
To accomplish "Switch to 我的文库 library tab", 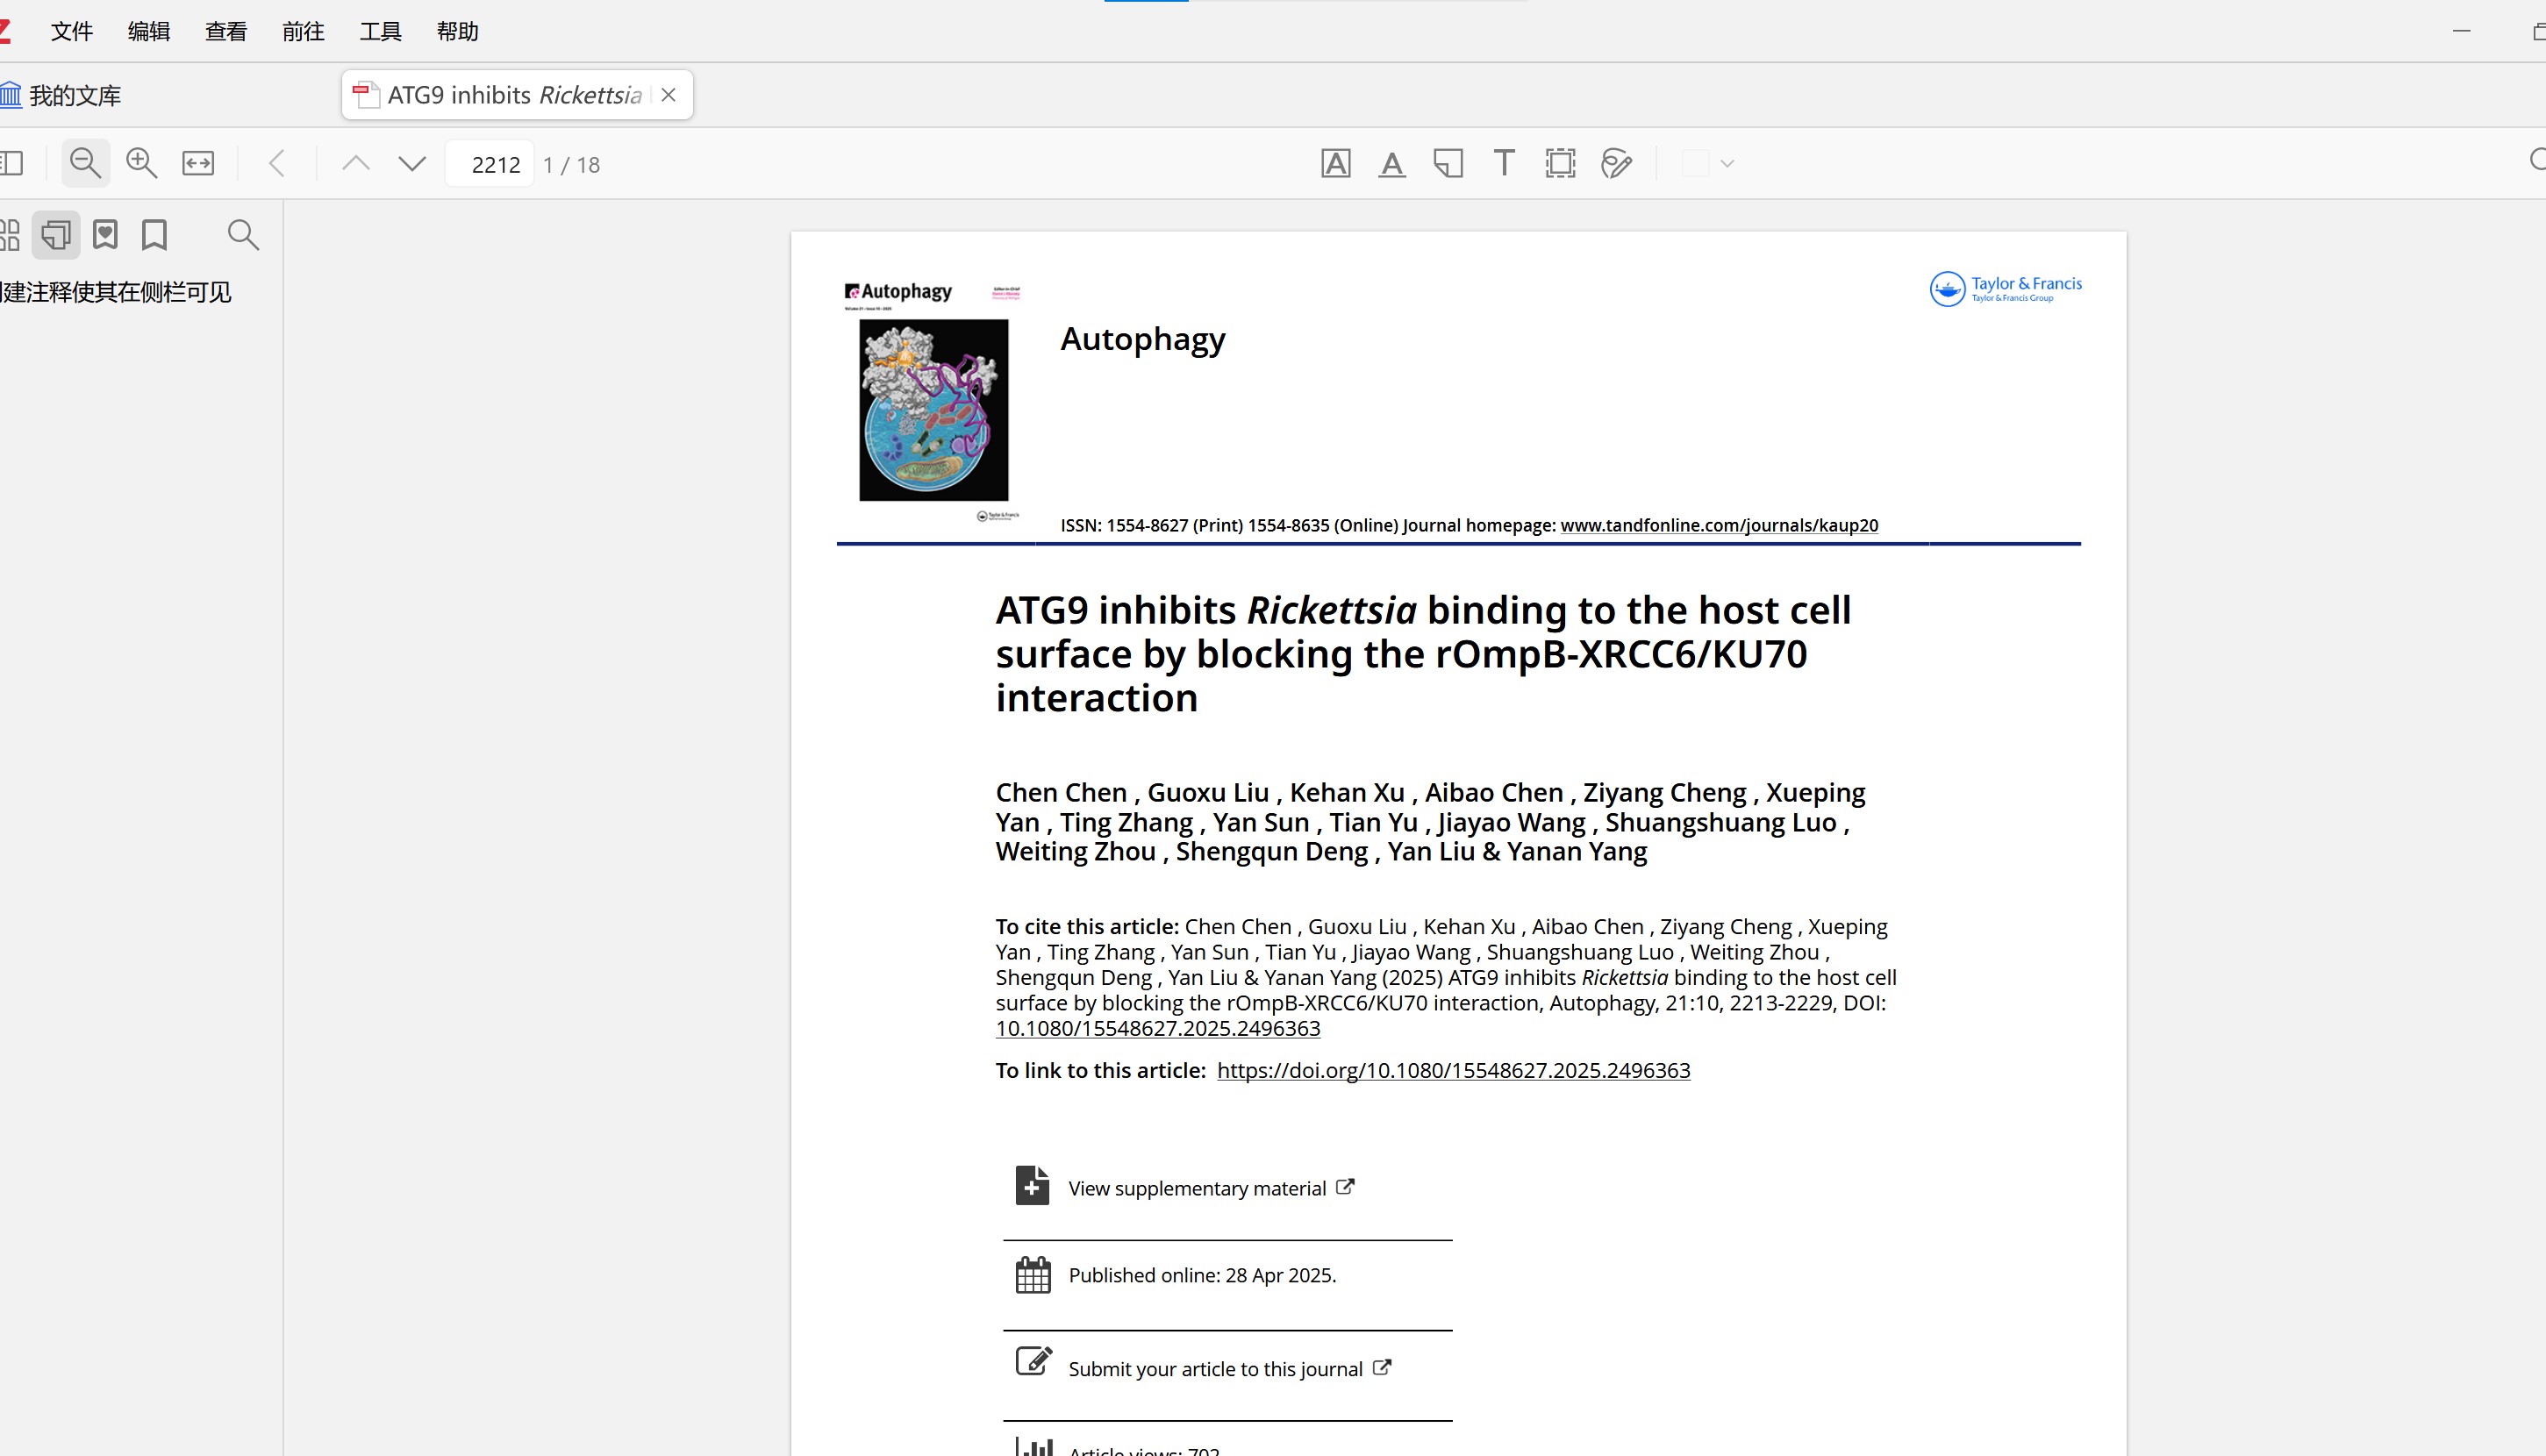I will point(74,96).
